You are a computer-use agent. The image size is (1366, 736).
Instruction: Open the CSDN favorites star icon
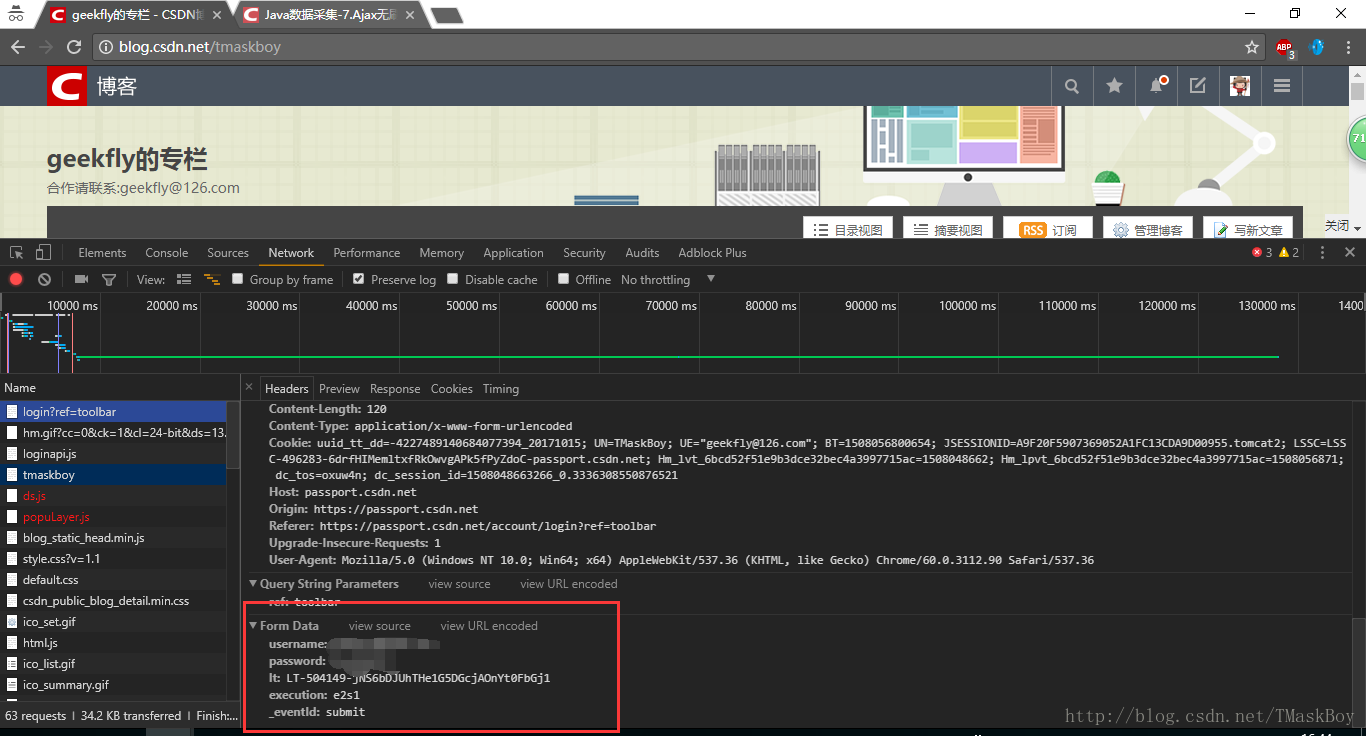(x=1114, y=86)
